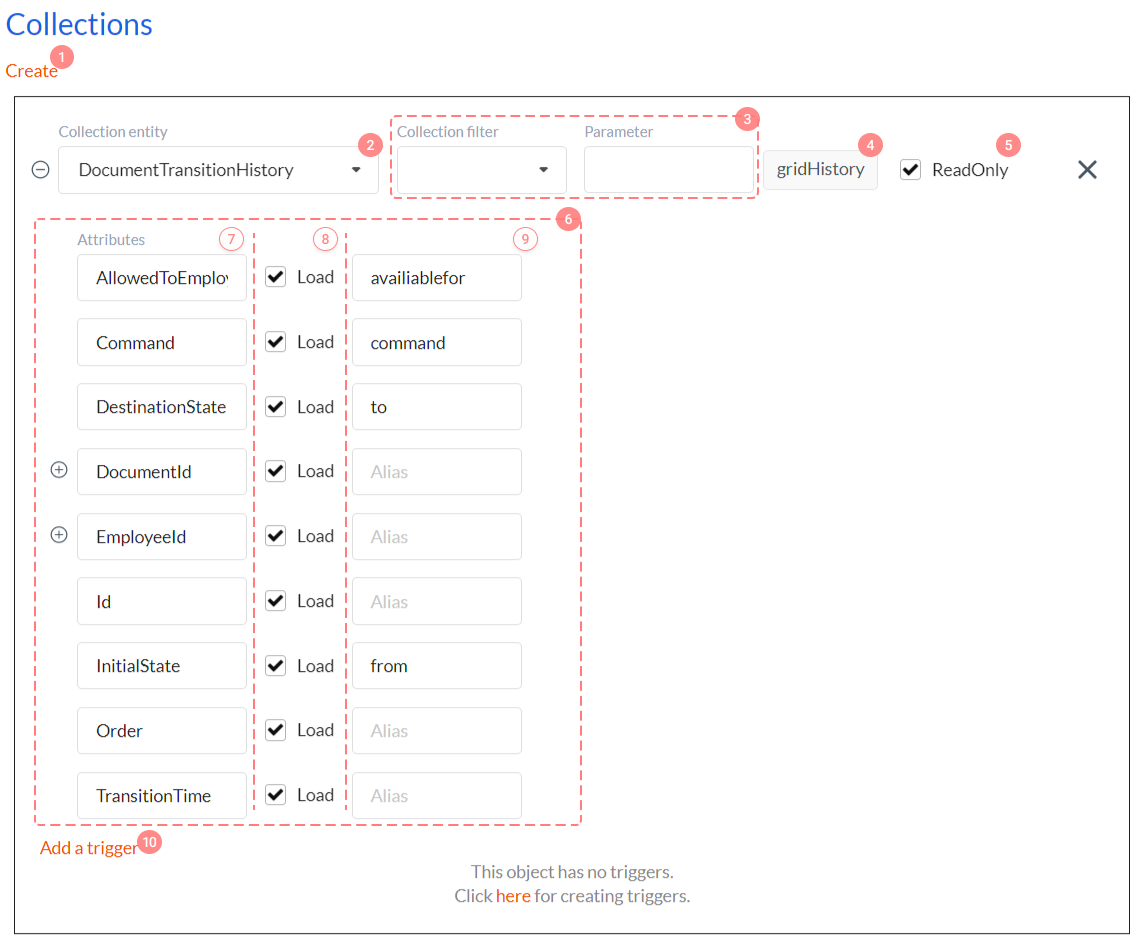Click the empty Alias field for TransitionTime
Screen dimensions: 1146x948
click(436, 795)
